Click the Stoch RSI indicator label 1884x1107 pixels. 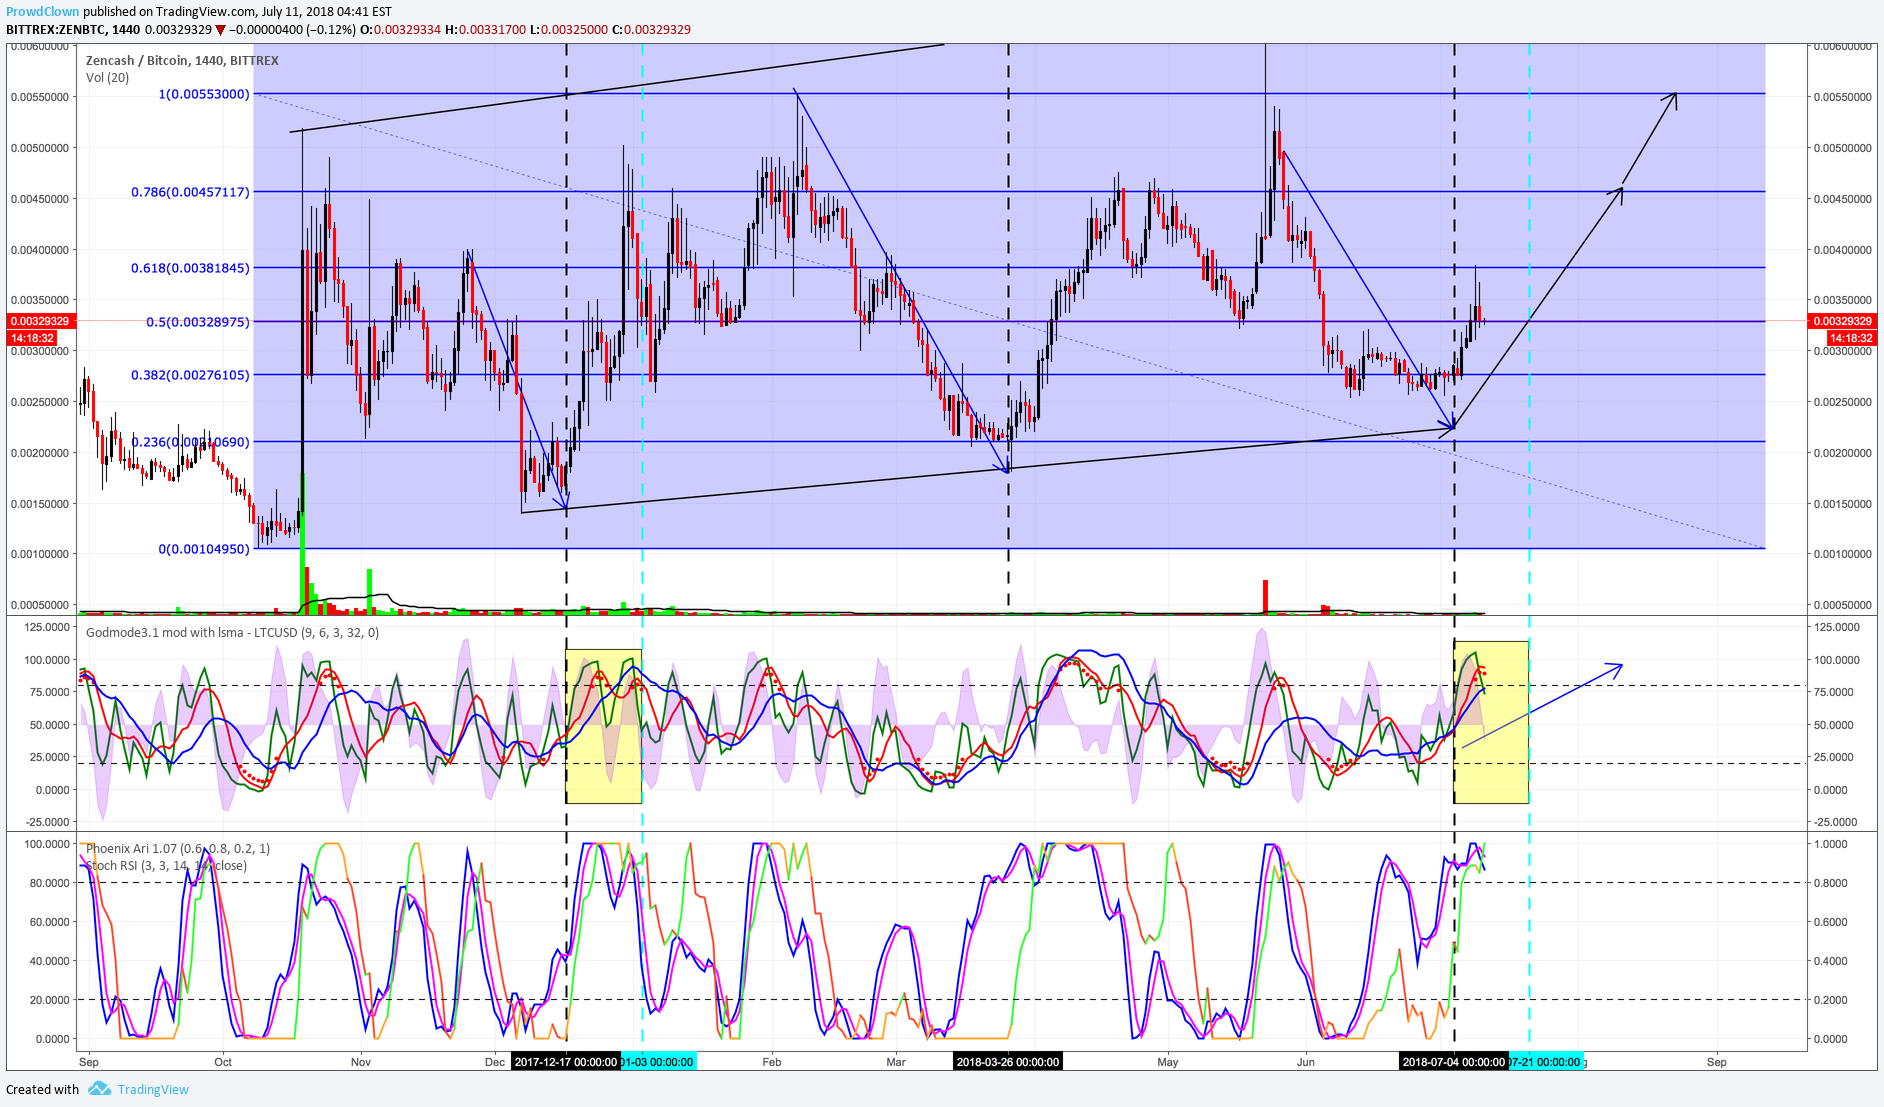point(166,866)
